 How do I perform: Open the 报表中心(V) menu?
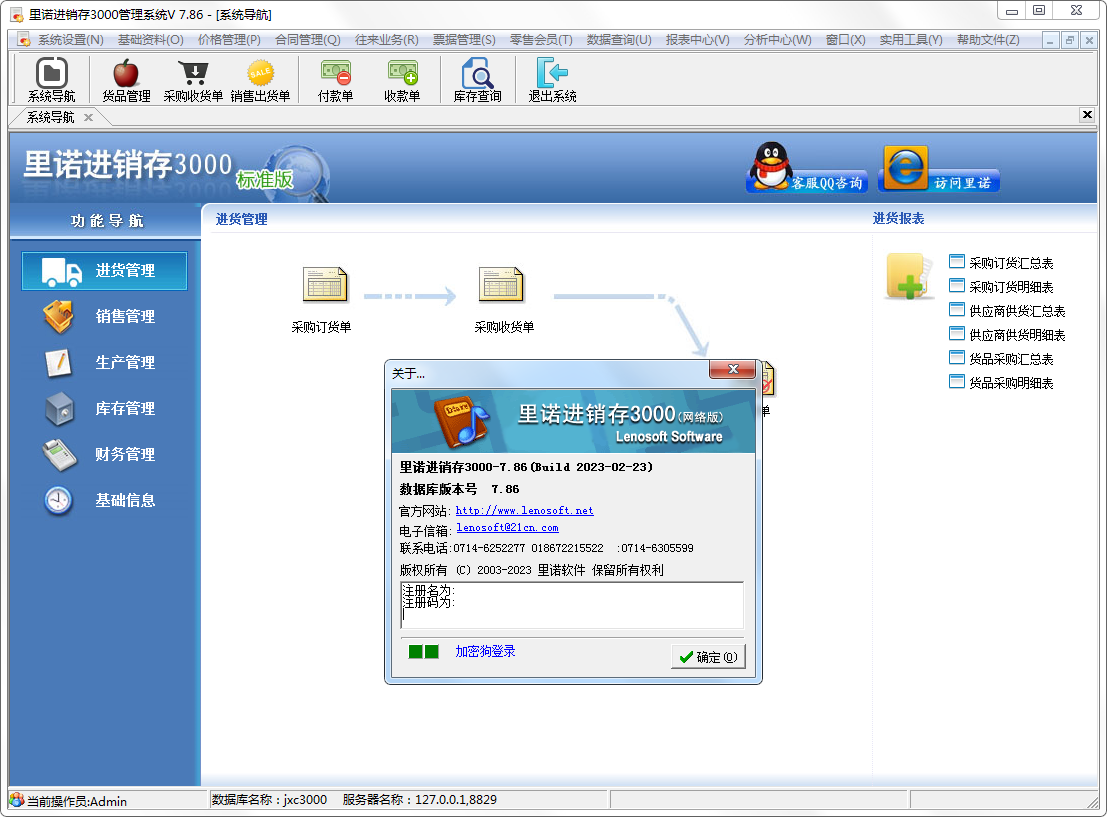coord(697,40)
